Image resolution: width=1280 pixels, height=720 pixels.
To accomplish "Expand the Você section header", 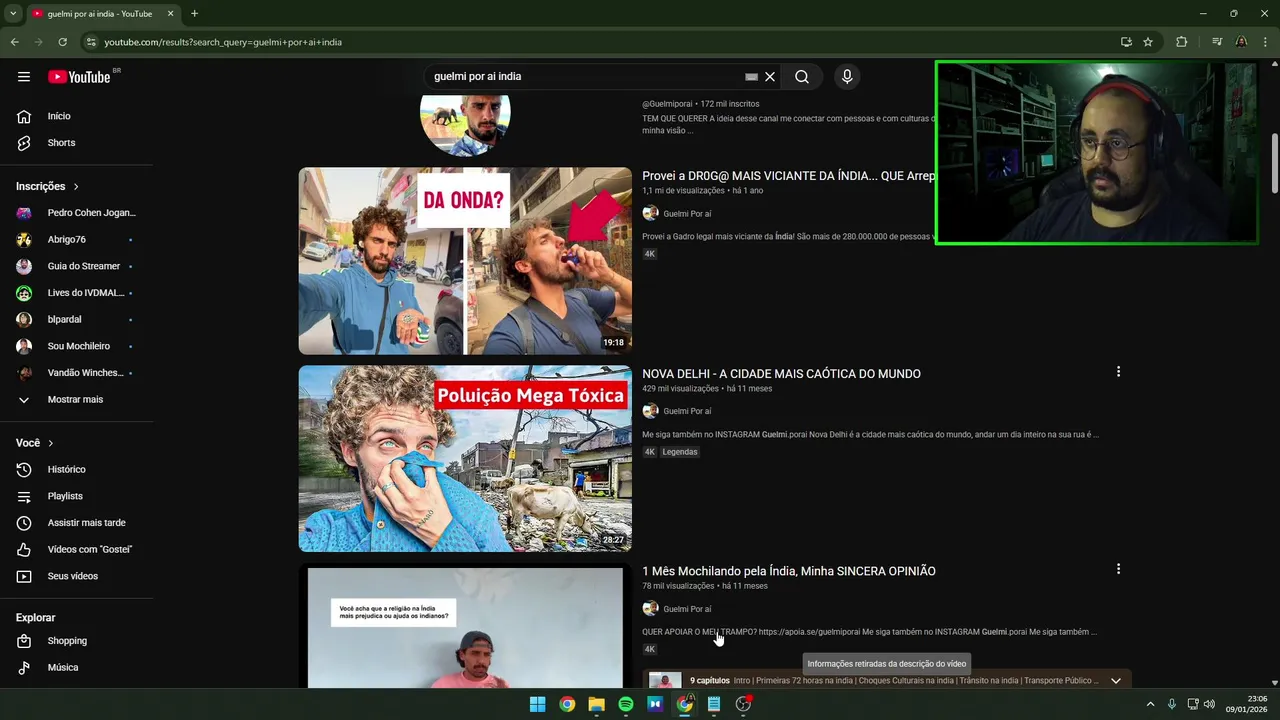I will tap(35, 443).
